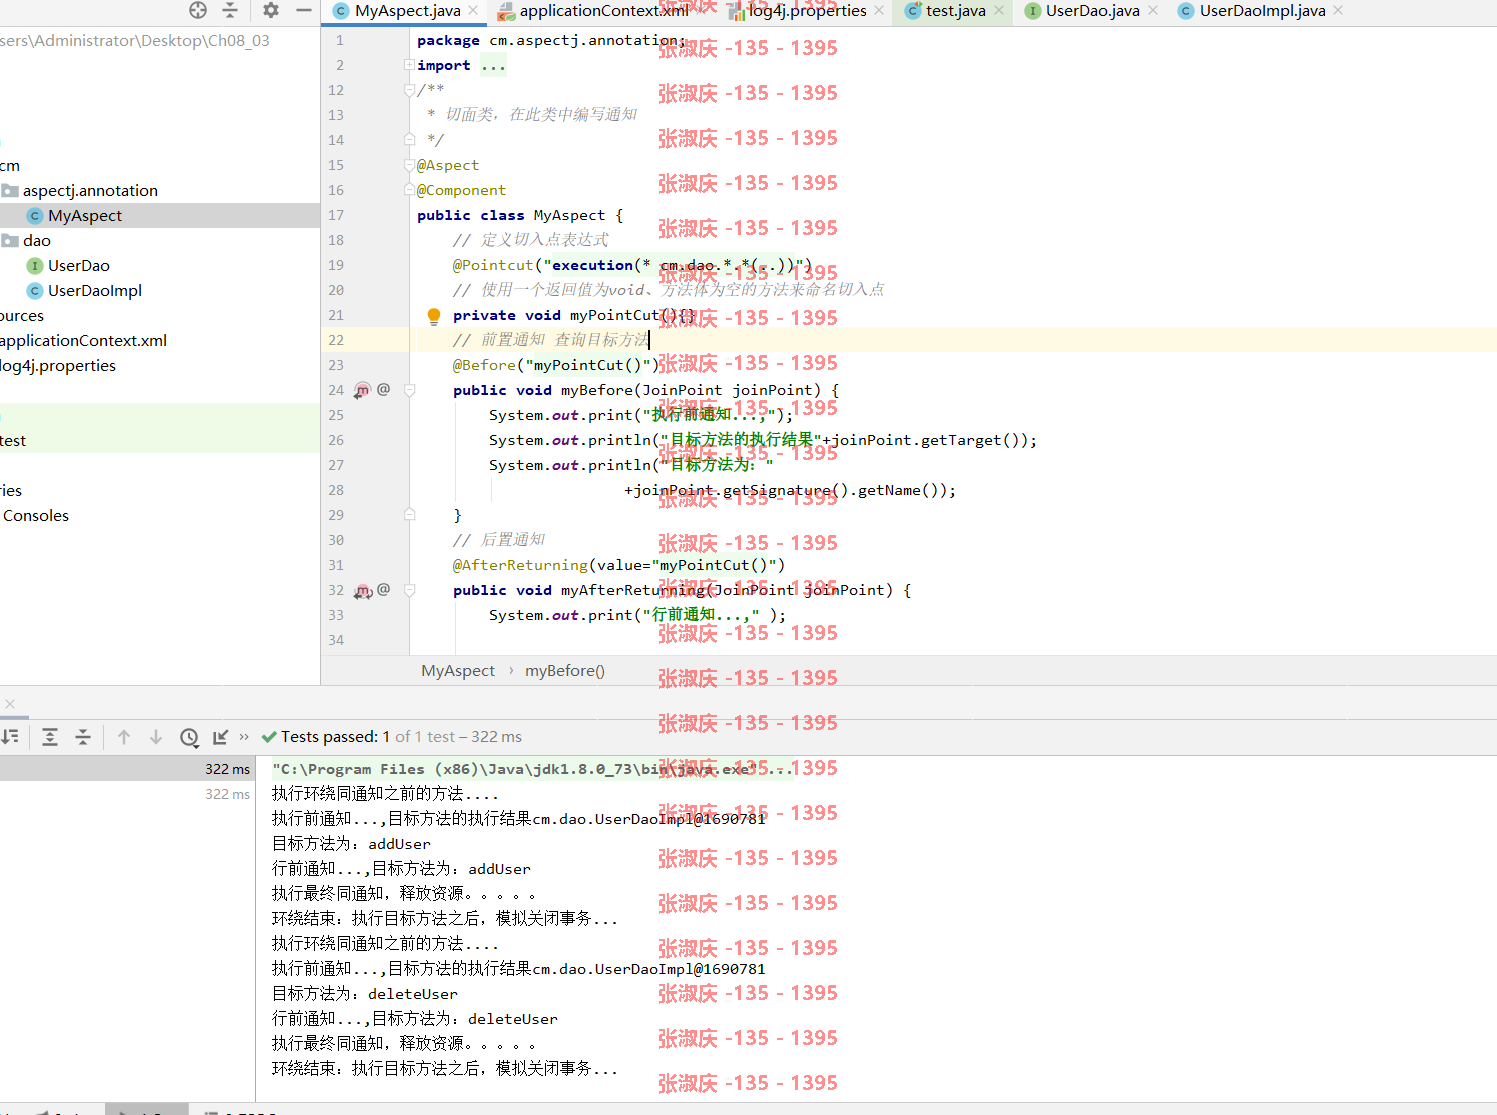
Task: Click MyAspect in the editor breadcrumb
Action: (x=458, y=671)
